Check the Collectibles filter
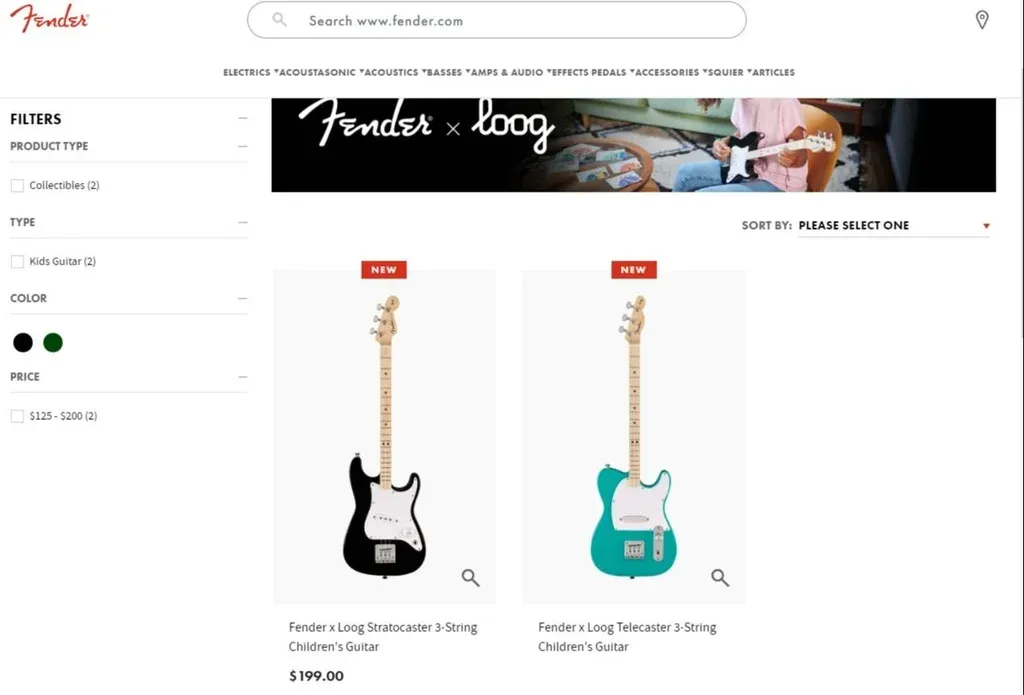 pos(18,186)
